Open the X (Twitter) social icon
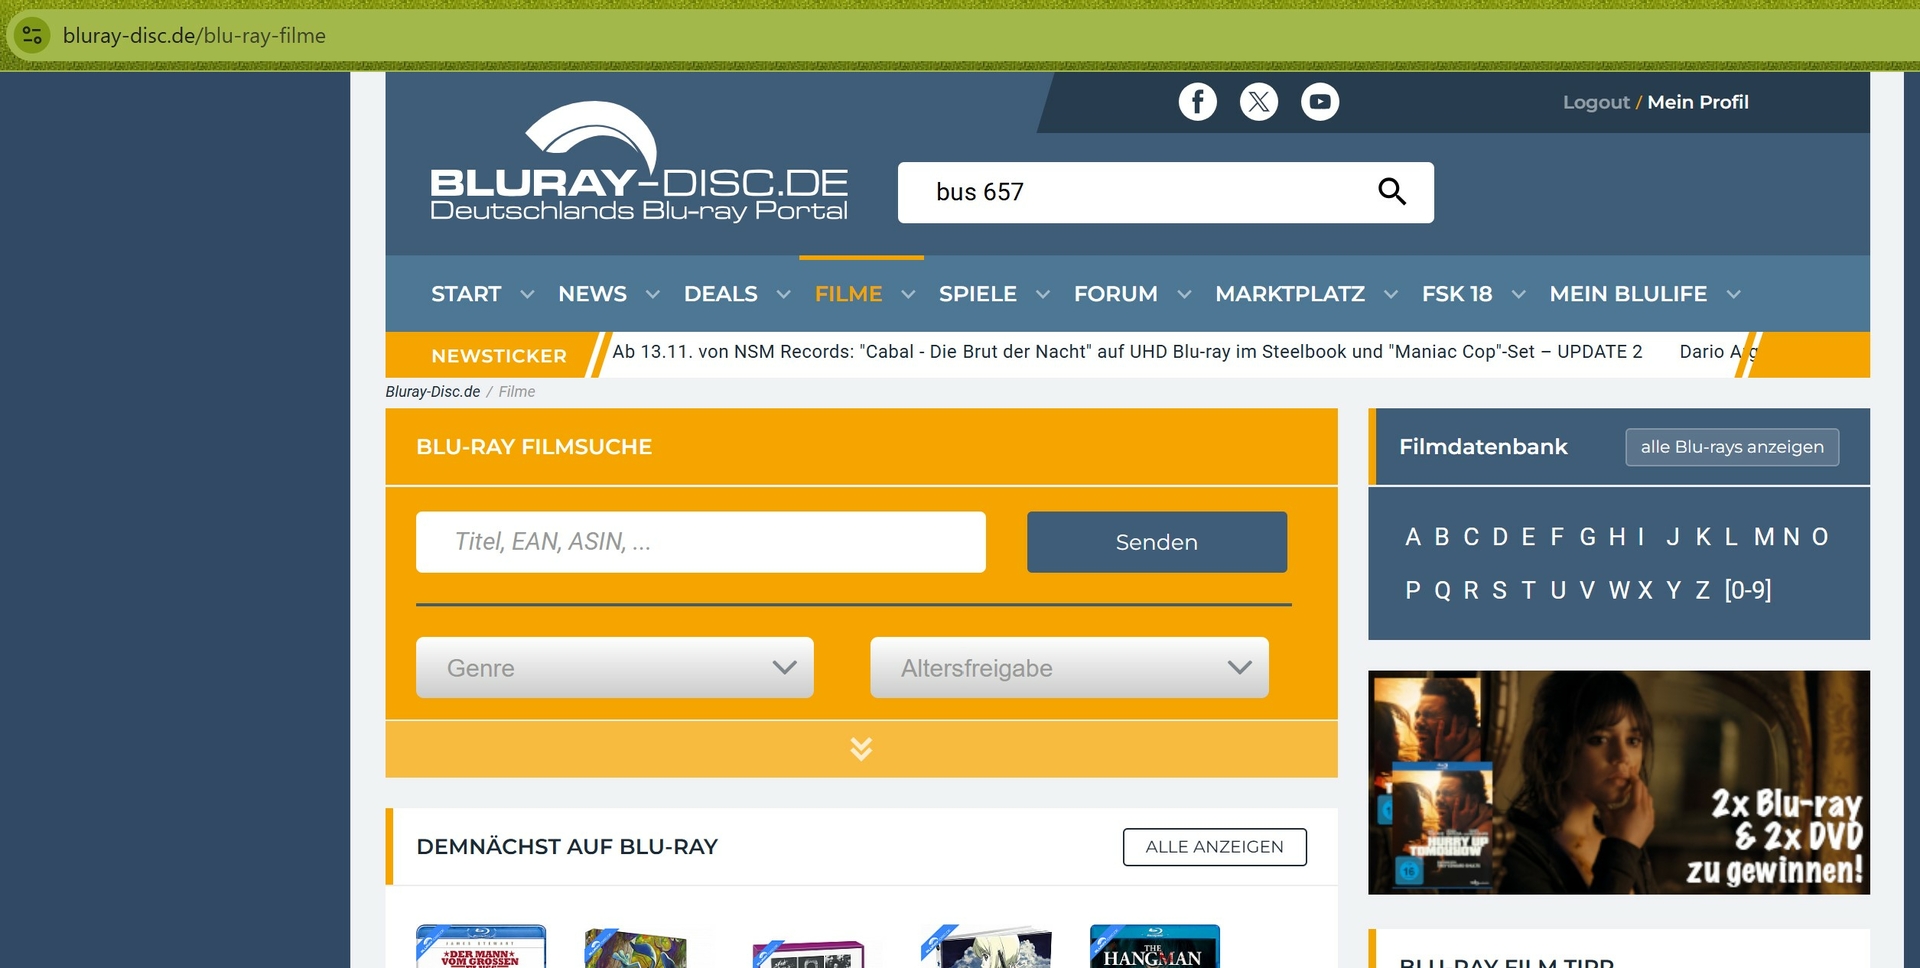The height and width of the screenshot is (968, 1920). 1258,102
